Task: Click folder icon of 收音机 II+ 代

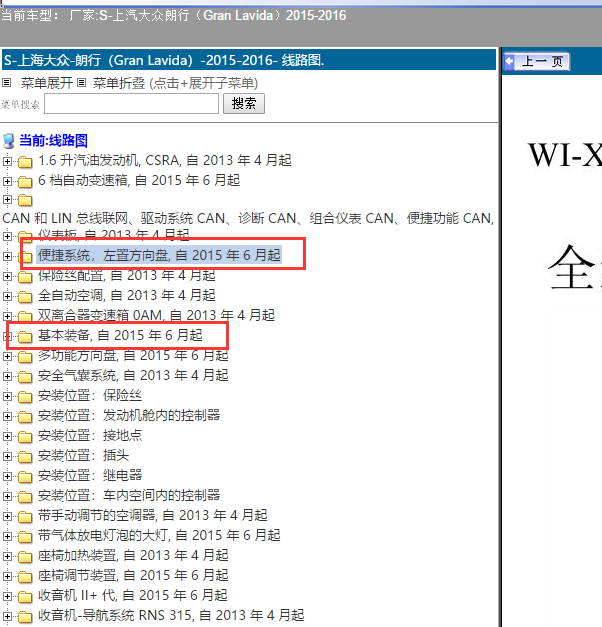Action: 25,597
